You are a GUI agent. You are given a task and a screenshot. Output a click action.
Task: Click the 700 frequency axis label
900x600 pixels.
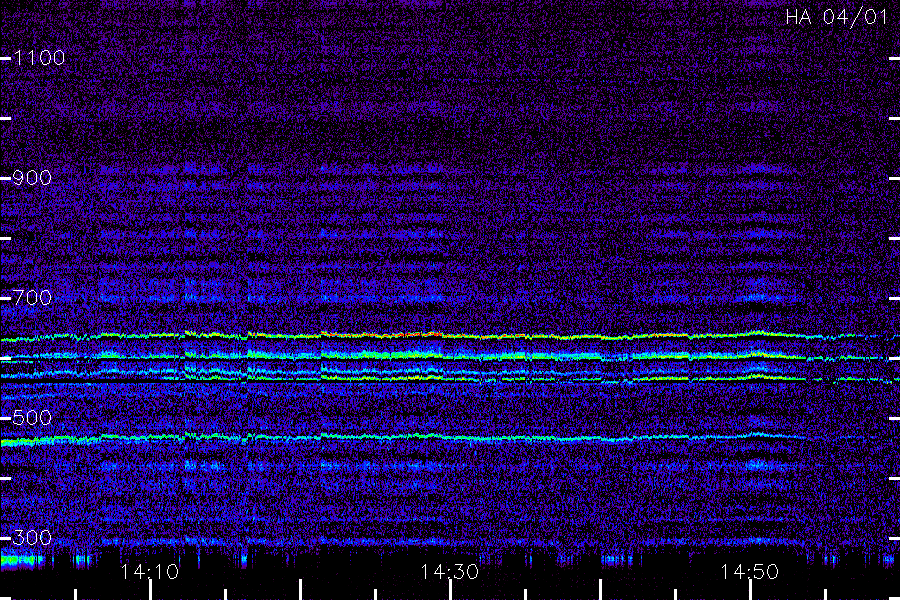[32, 298]
